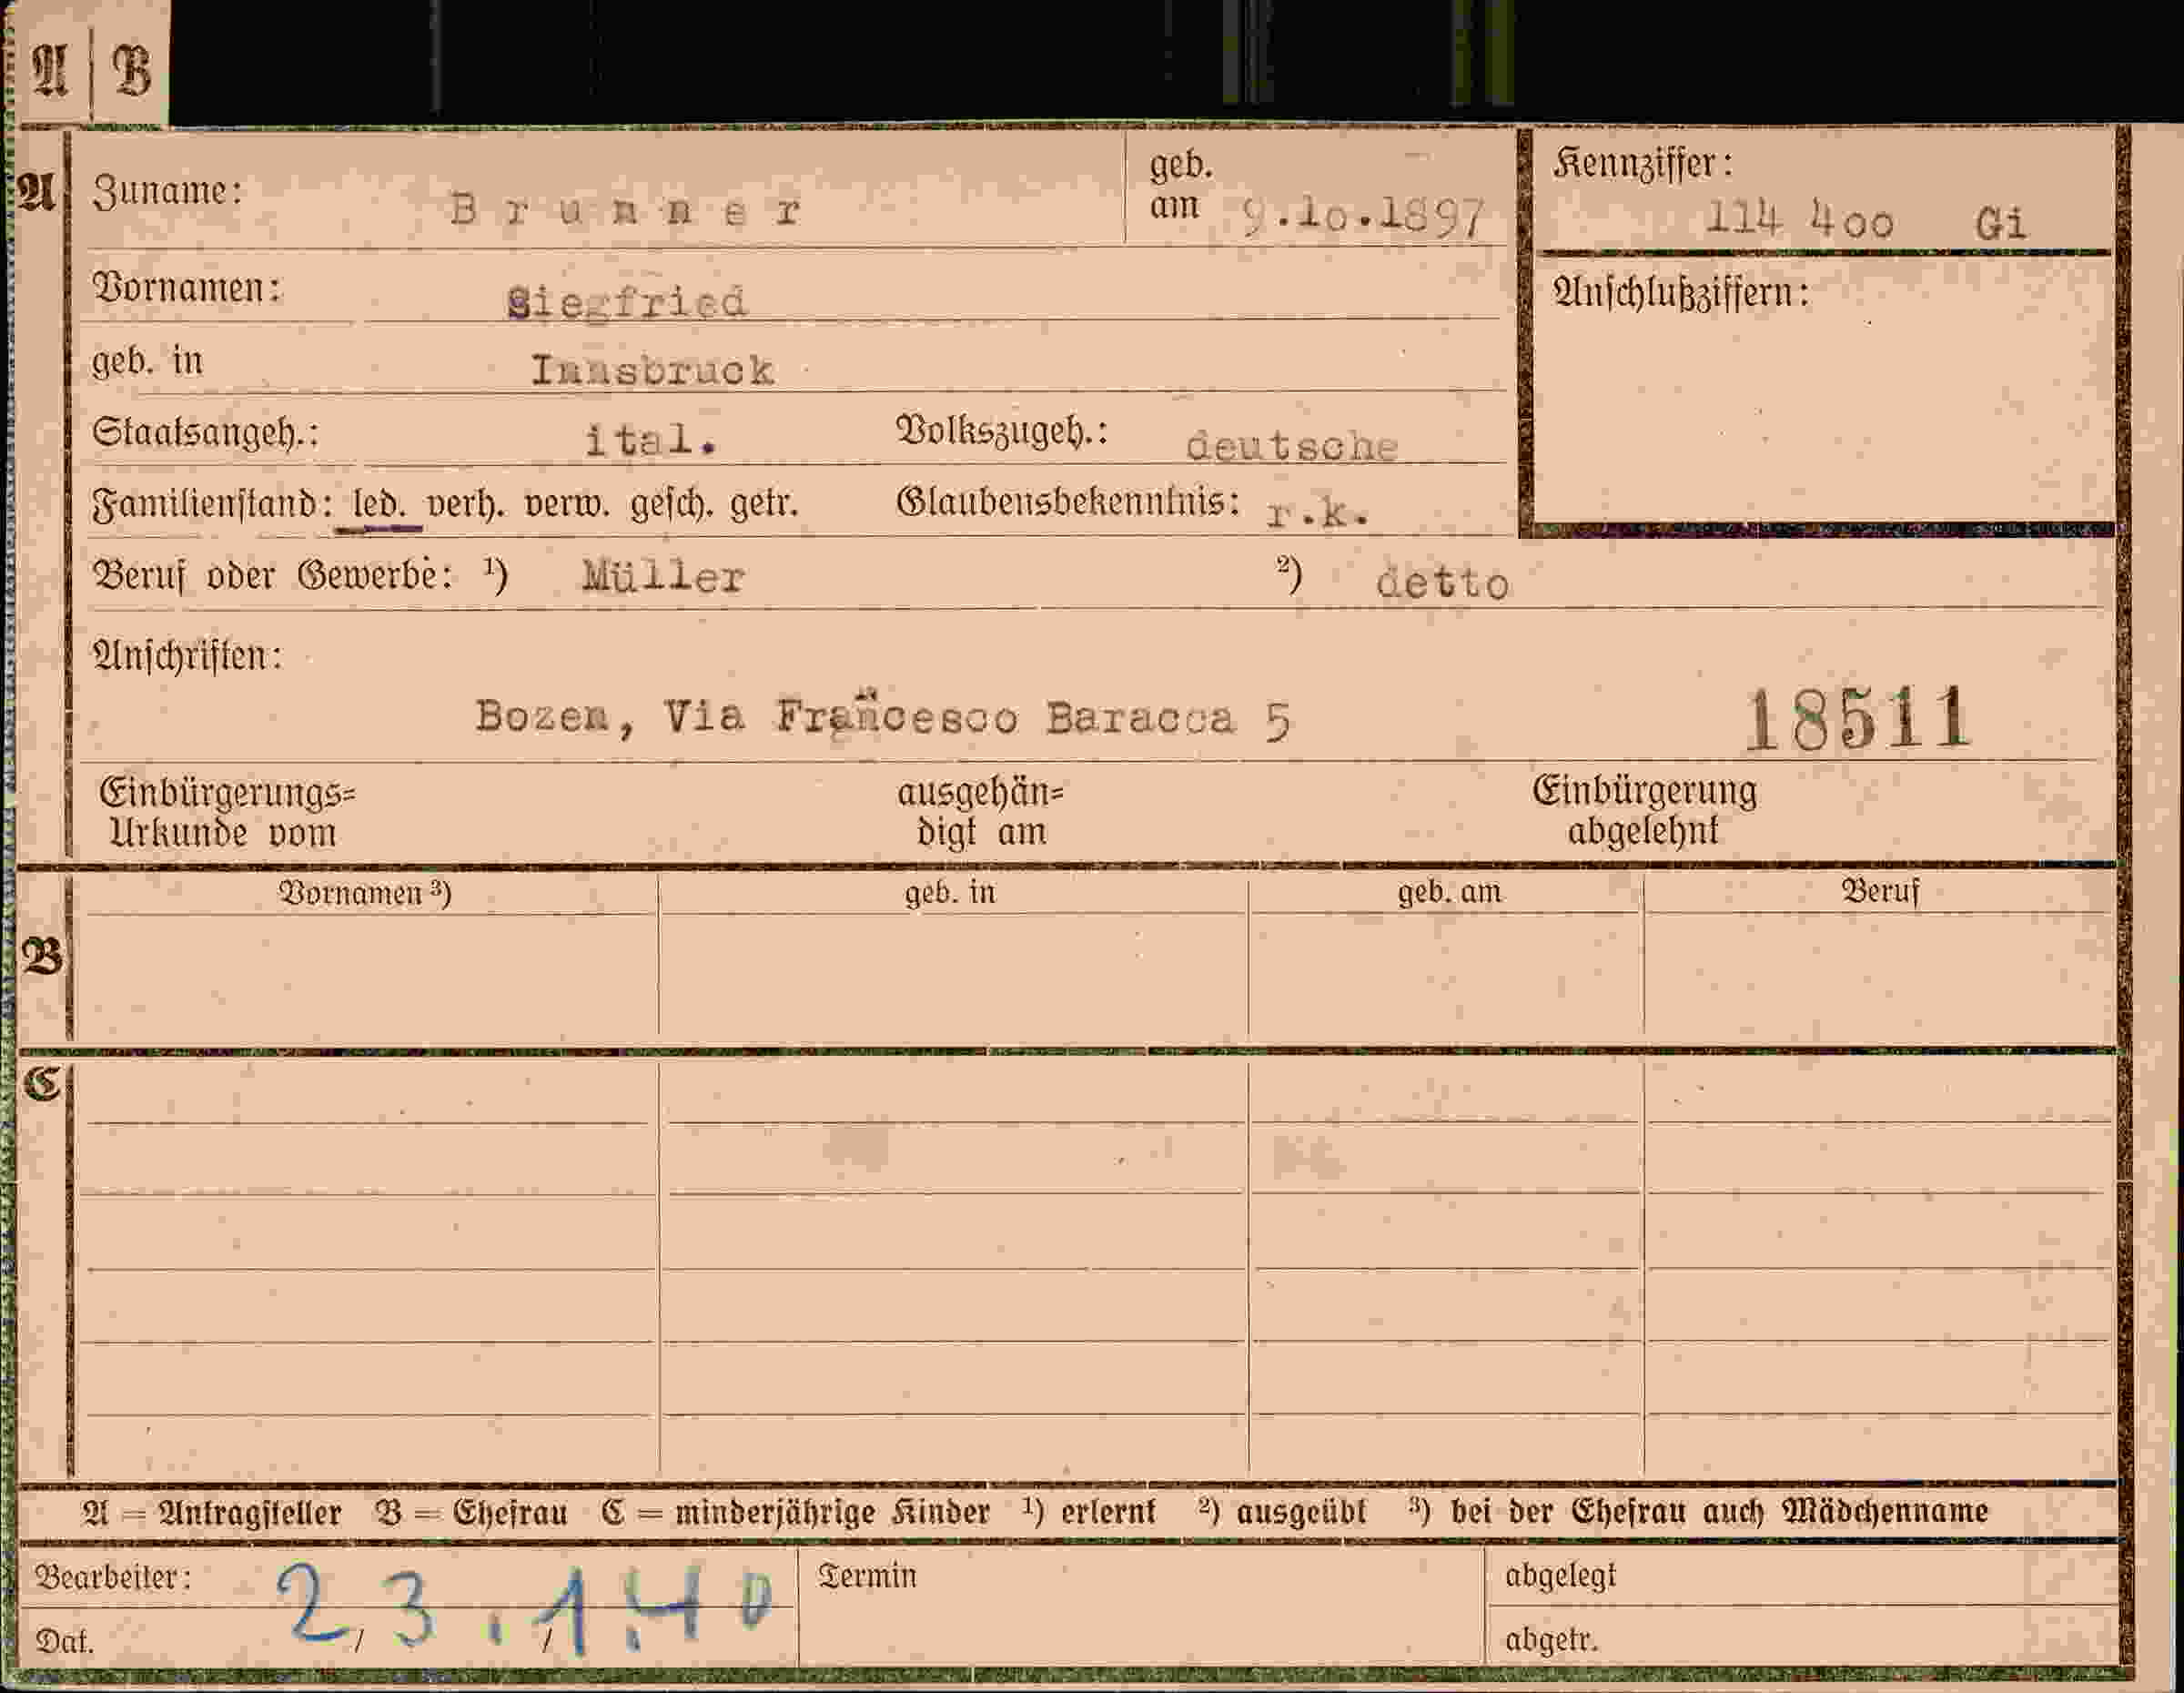
Task: Click the 'Dat.' label
Action: [x=65, y=1642]
